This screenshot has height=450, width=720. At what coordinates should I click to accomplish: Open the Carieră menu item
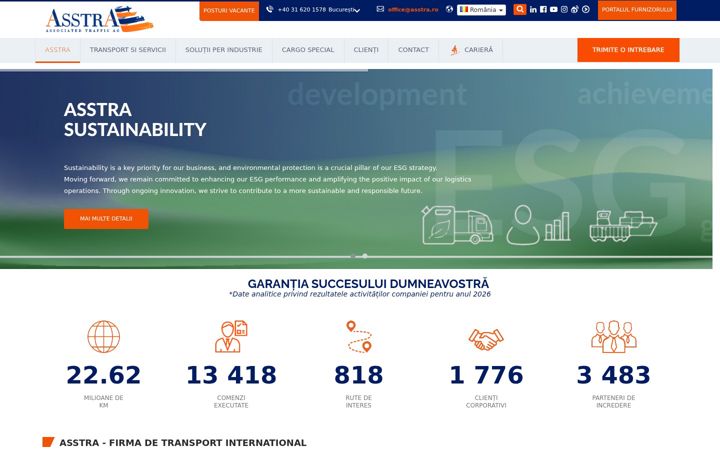click(x=471, y=50)
